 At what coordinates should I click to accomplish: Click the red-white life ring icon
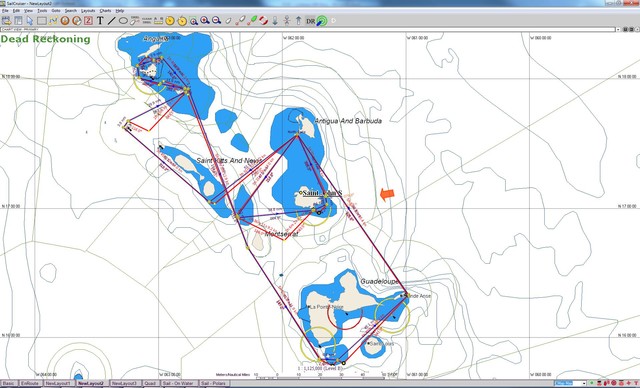263,20
